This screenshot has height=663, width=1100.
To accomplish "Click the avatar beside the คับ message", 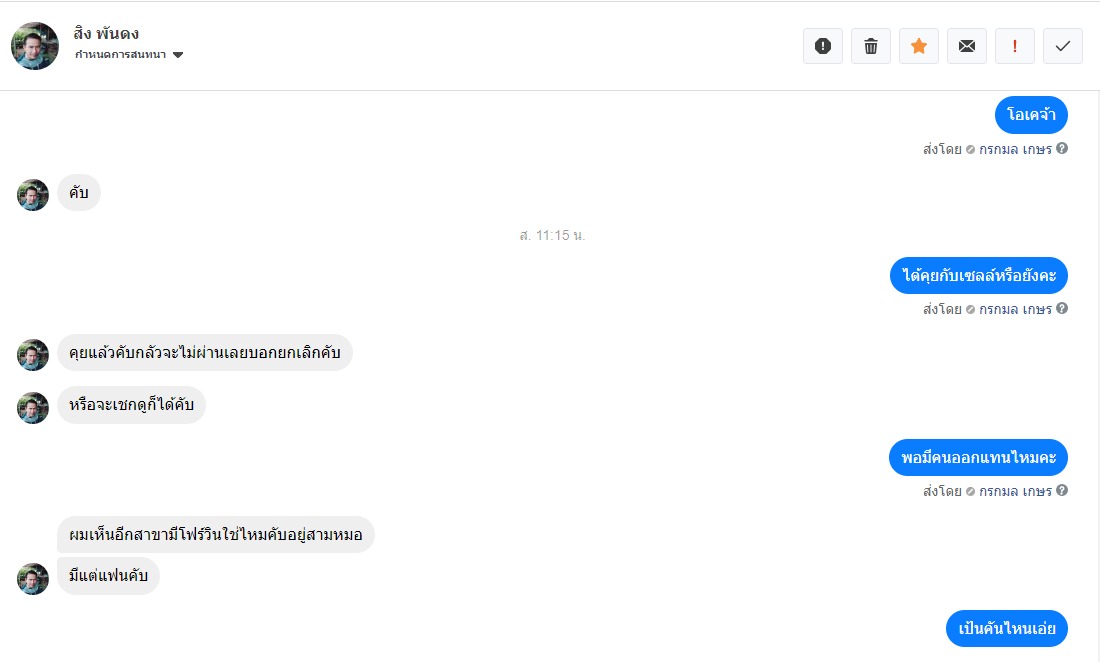I will (33, 195).
